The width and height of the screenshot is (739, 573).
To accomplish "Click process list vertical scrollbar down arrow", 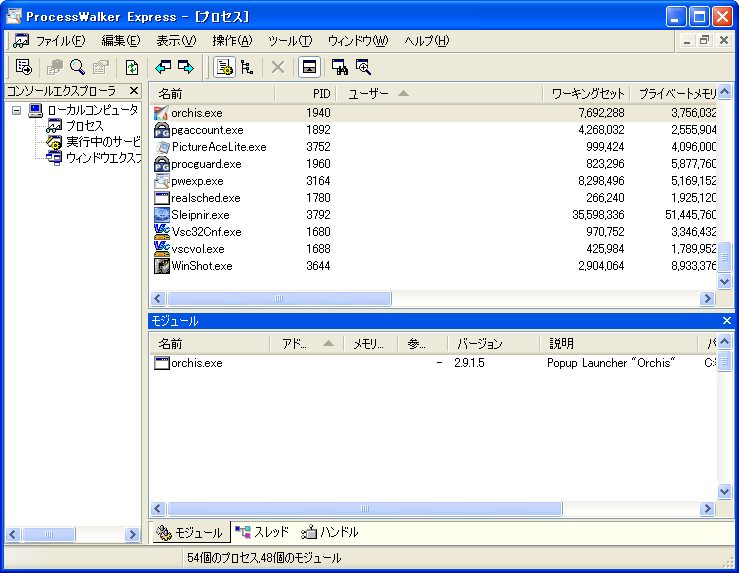I will coord(724,282).
